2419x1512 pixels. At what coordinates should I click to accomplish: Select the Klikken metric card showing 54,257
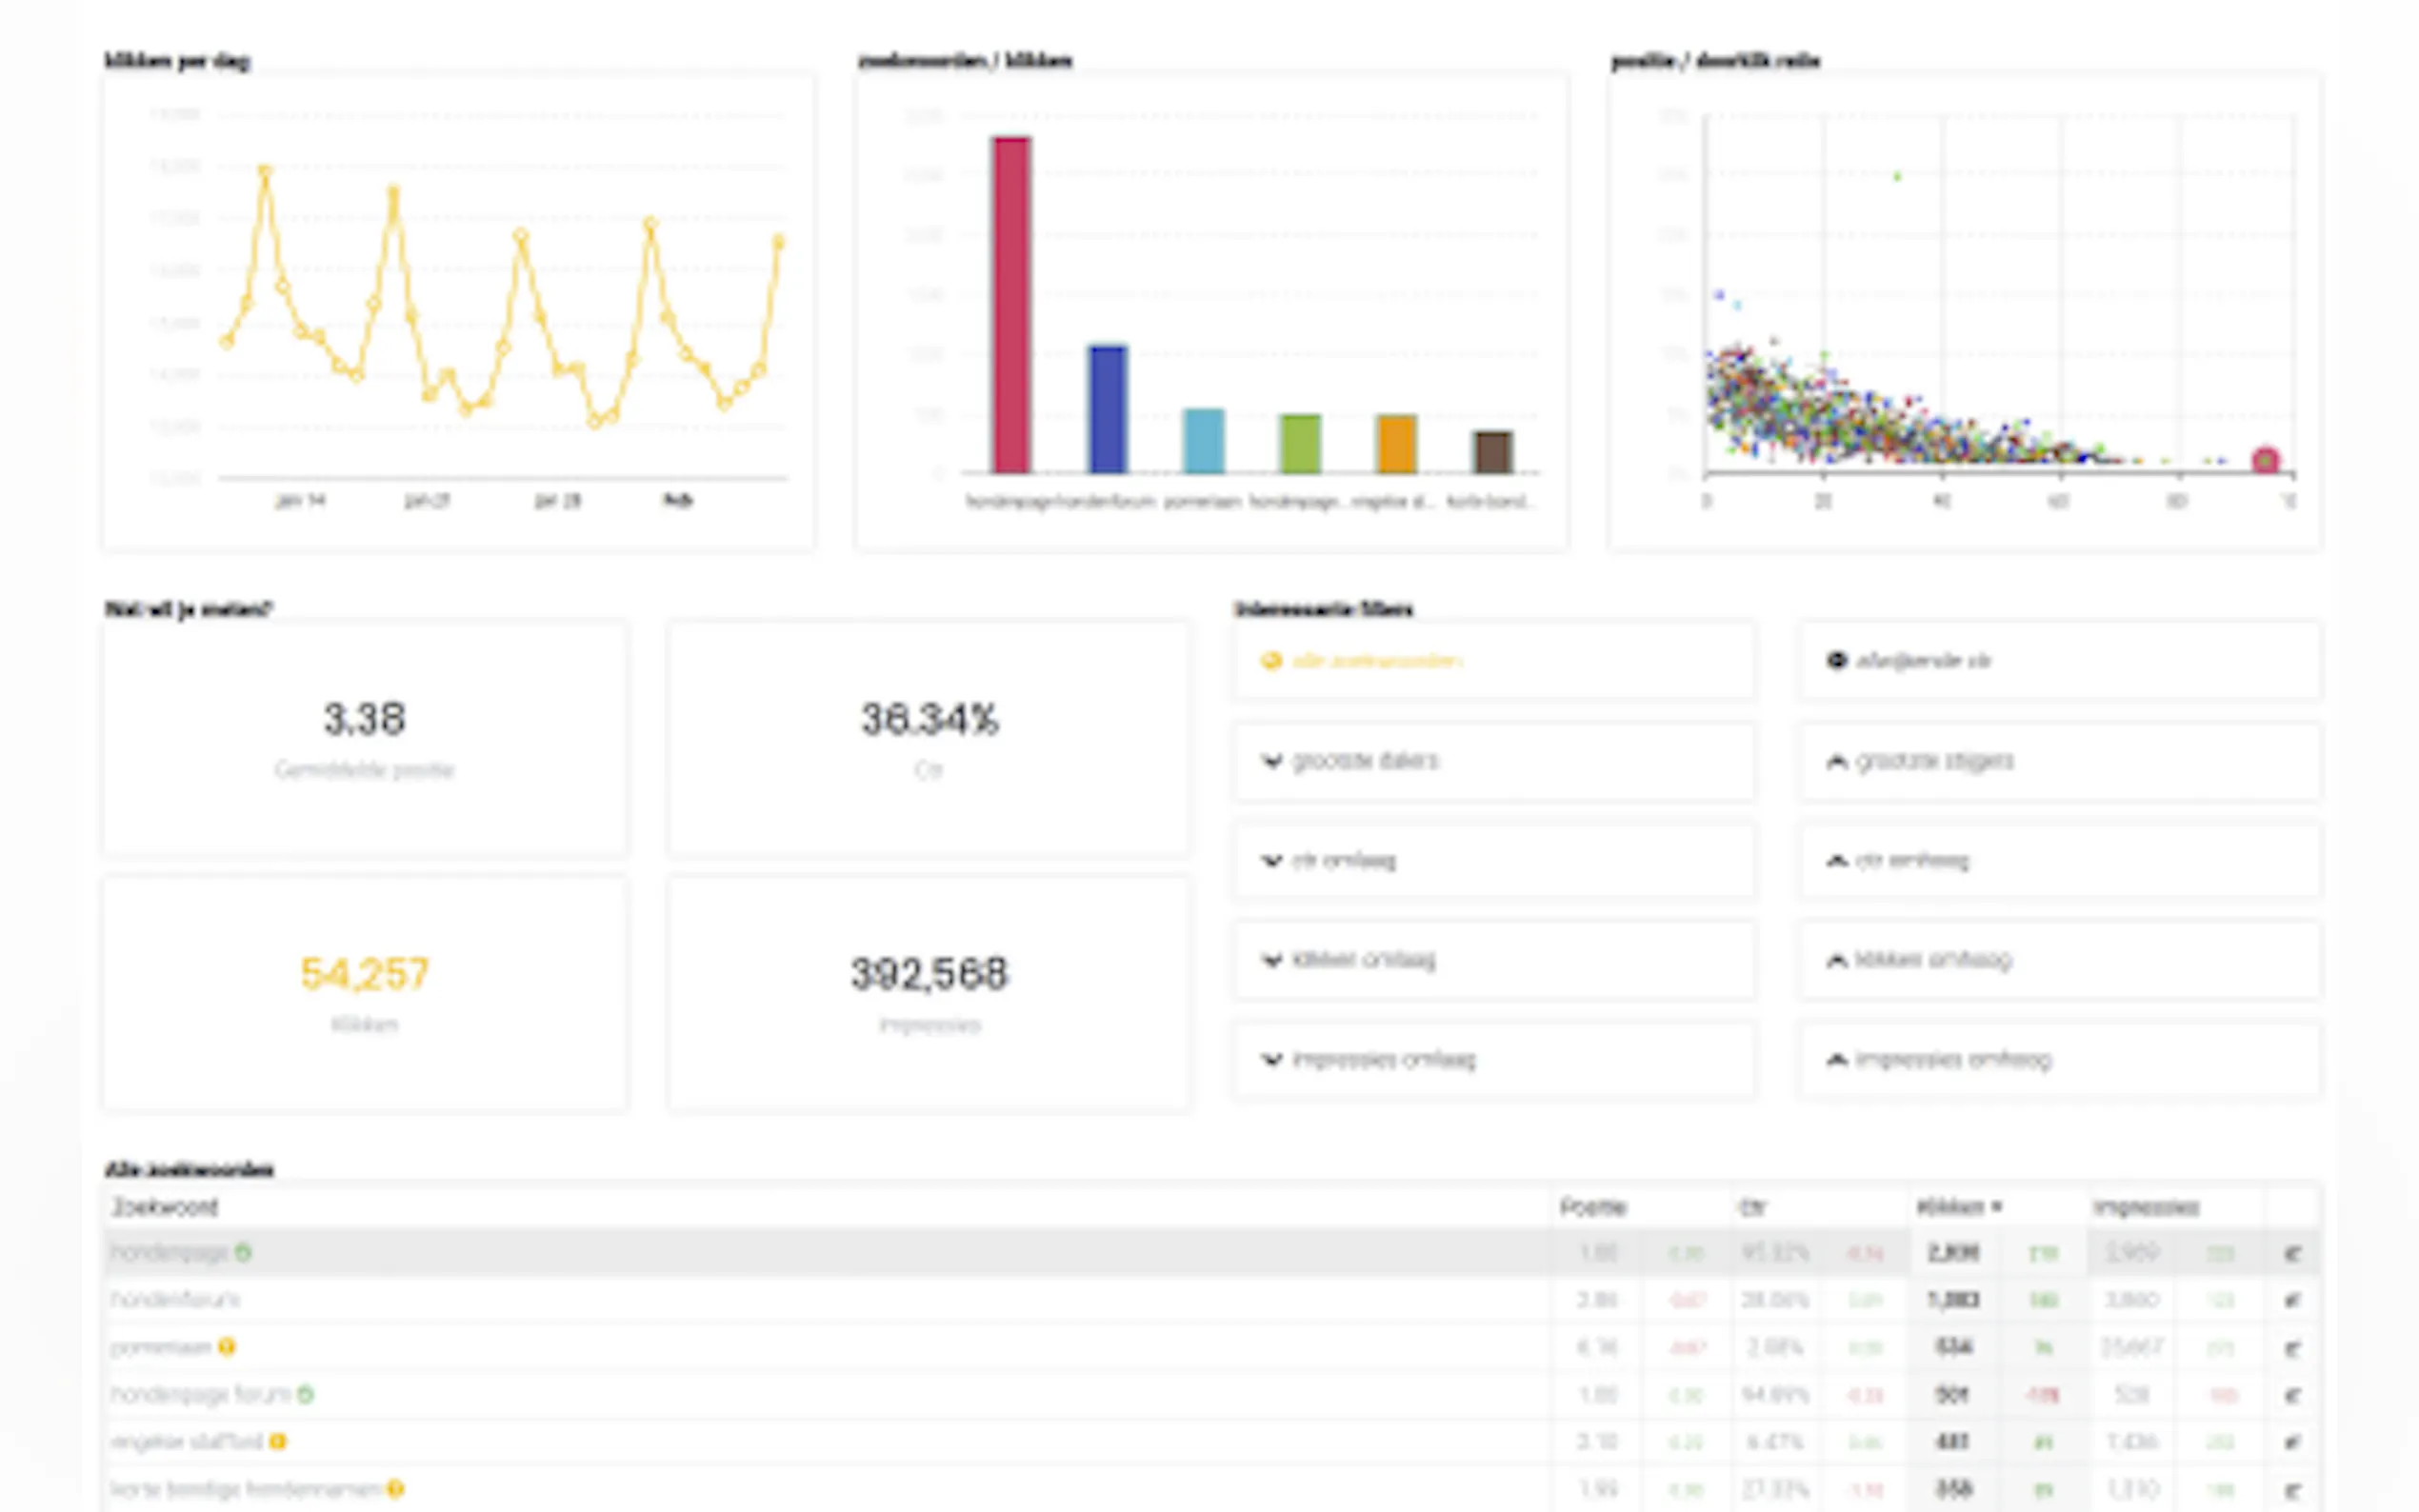pyautogui.click(x=365, y=992)
